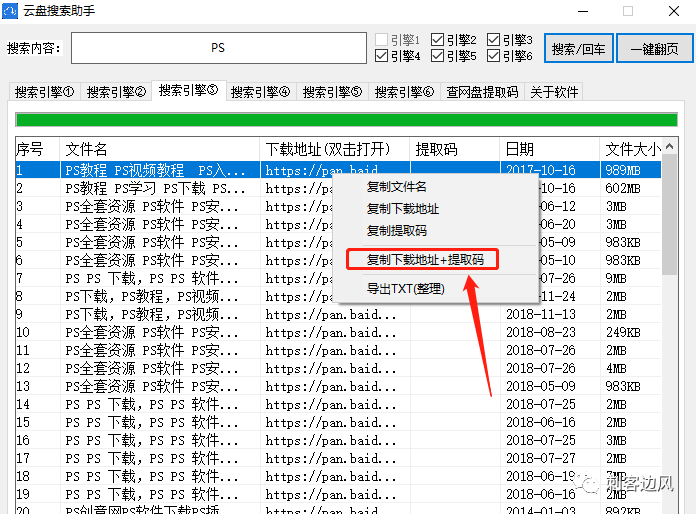Viewport: 696px width, 514px height.
Task: Select row 14 file name PS PS 下载
Action: [x=151, y=404]
